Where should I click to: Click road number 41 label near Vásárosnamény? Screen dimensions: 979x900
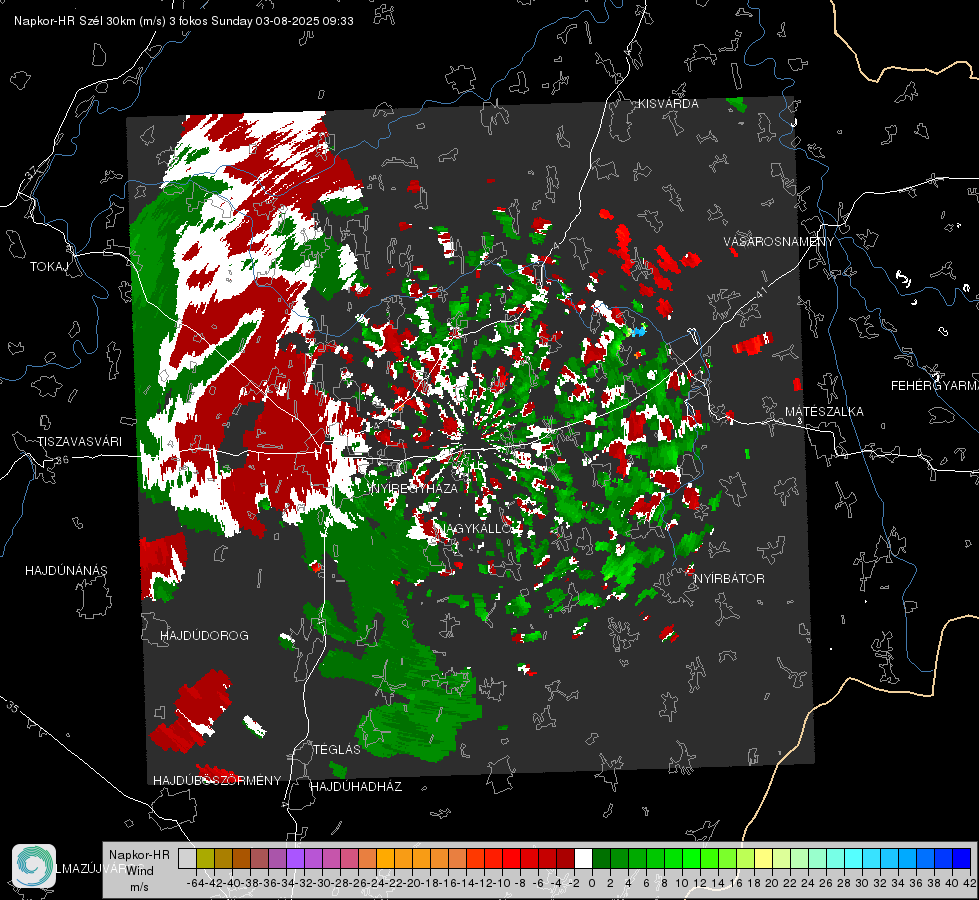(761, 292)
